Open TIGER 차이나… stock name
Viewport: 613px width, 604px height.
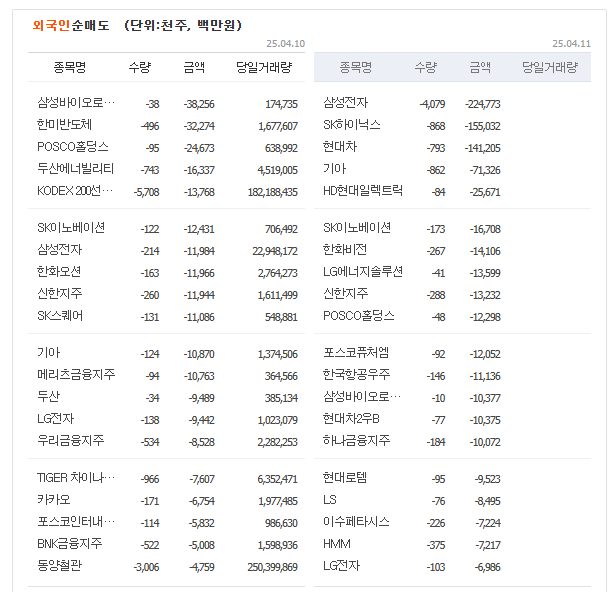coord(76,478)
